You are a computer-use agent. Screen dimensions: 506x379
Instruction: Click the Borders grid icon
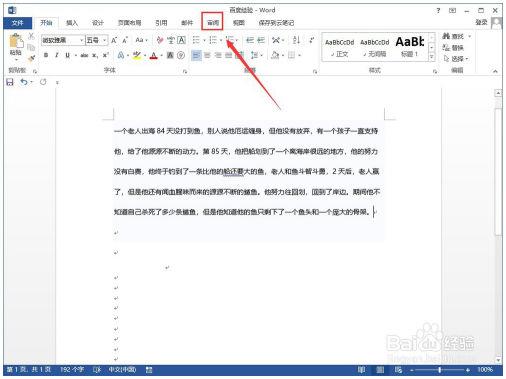(x=291, y=55)
